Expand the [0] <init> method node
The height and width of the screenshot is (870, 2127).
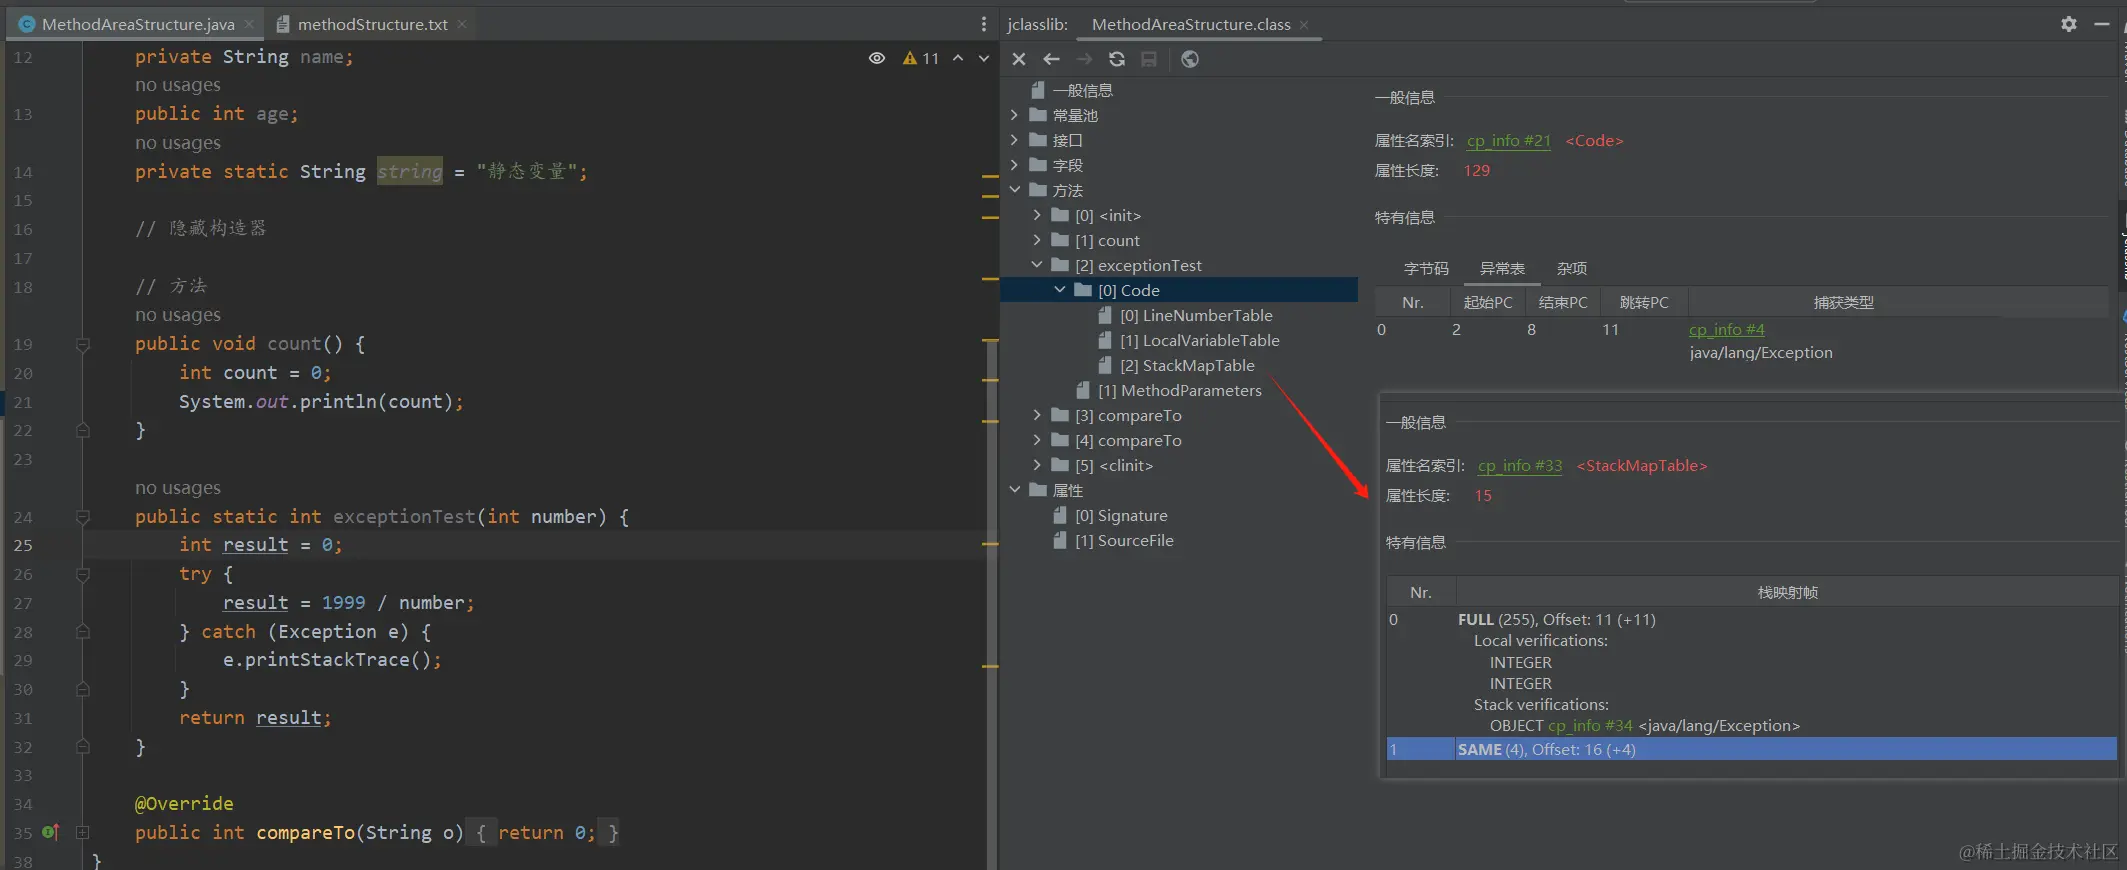tap(1037, 215)
